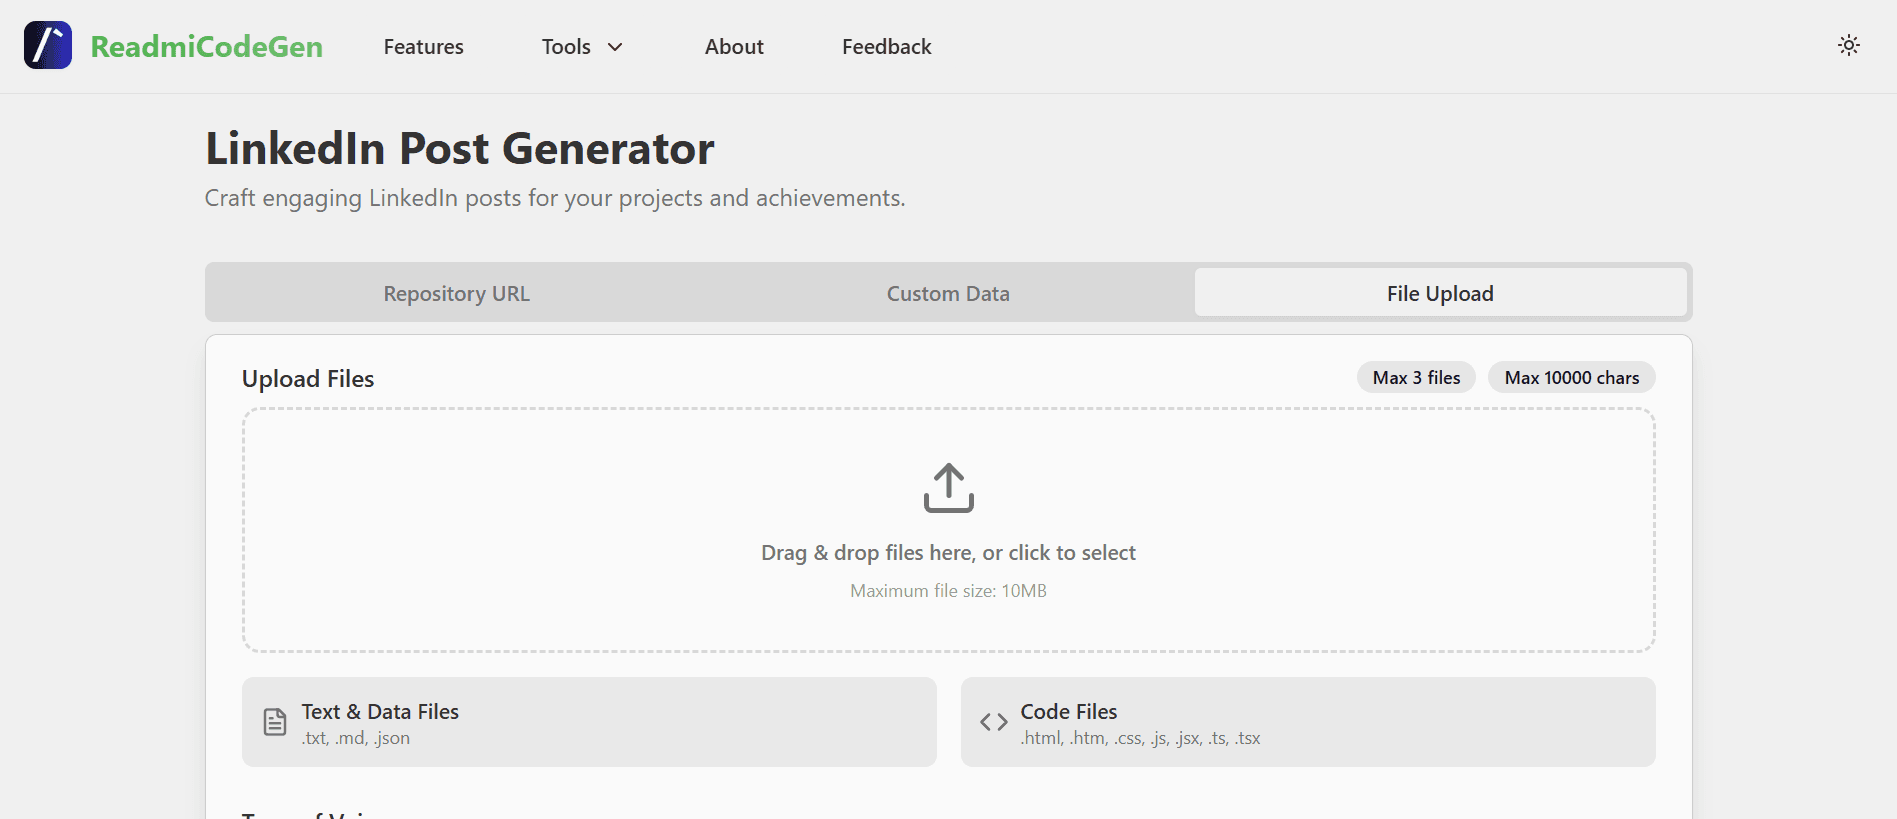Click the Upload Files heading
1897x819 pixels.
pyautogui.click(x=308, y=379)
